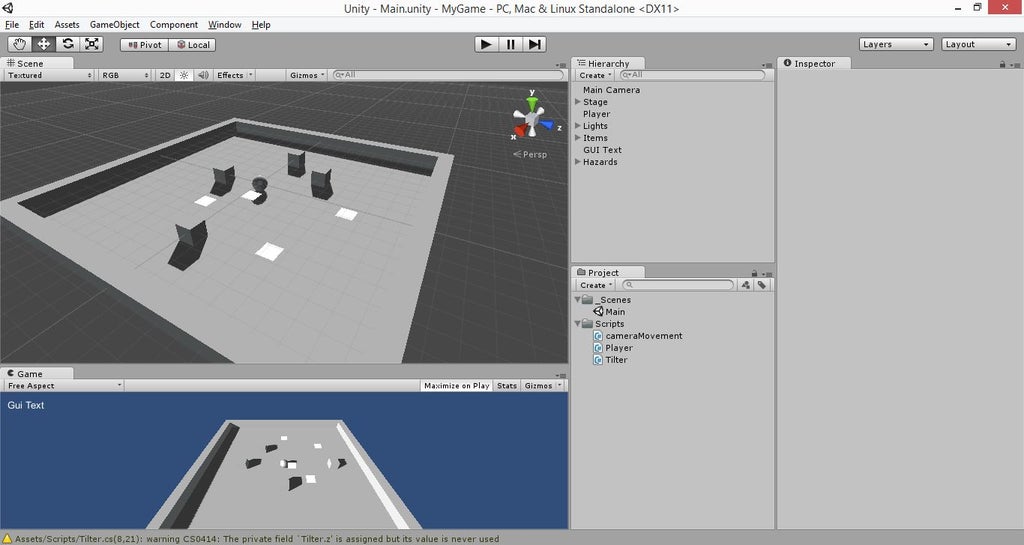Click the CS0414 warning in status bar
This screenshot has width=1024, height=545.
(x=257, y=539)
